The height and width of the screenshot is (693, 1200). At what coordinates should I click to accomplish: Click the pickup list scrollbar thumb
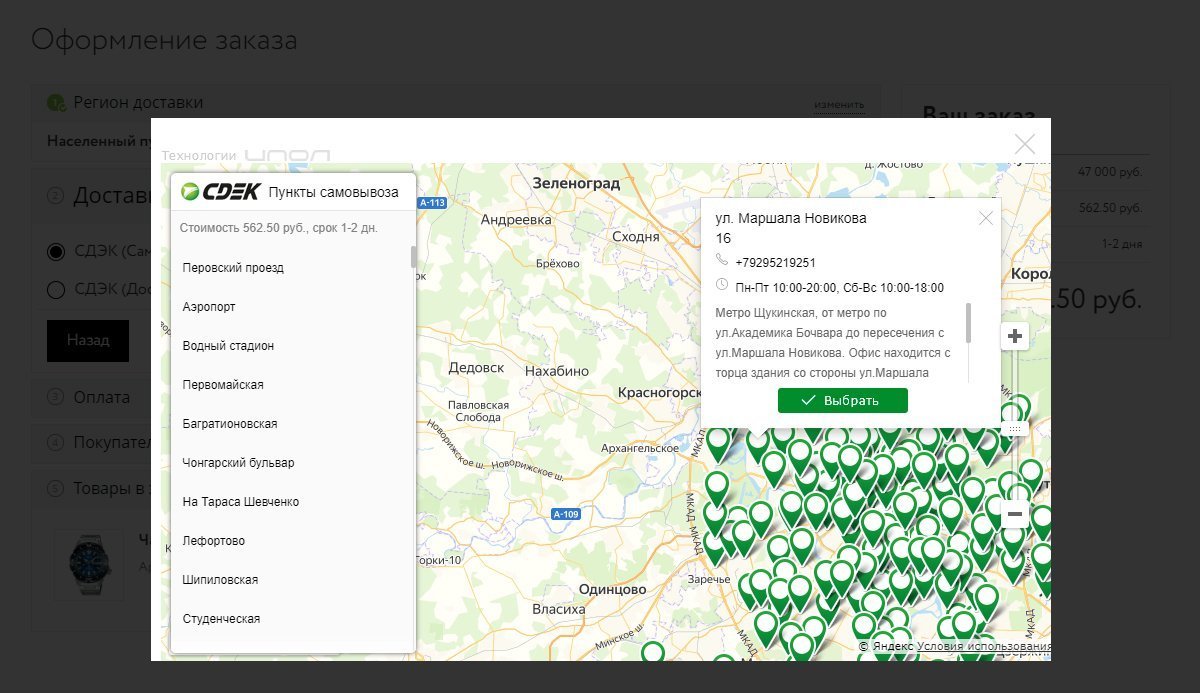pyautogui.click(x=413, y=257)
